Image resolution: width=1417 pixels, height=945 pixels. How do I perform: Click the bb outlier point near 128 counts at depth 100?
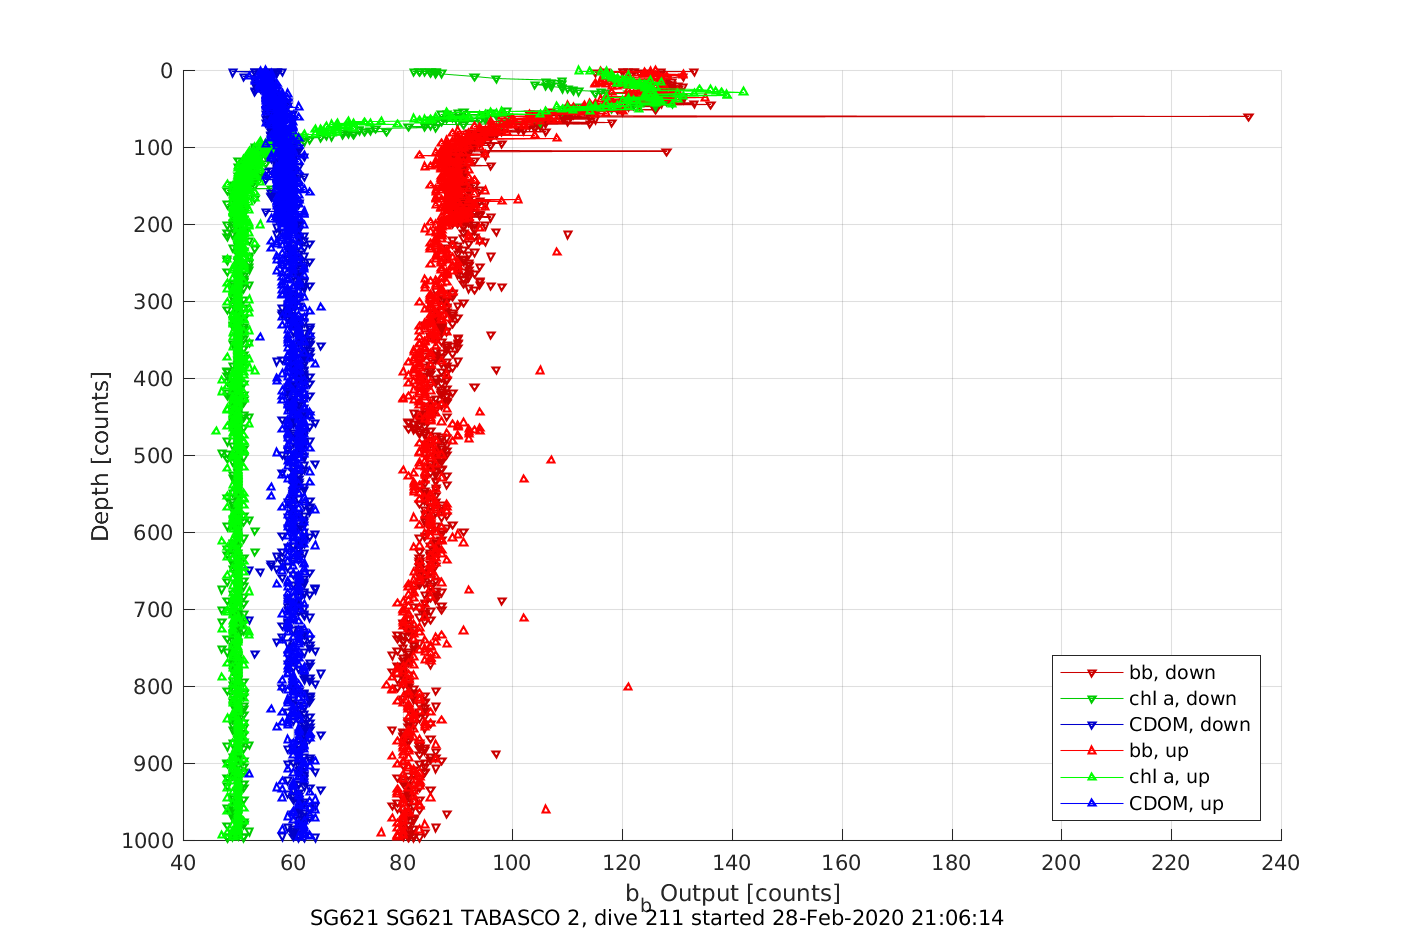[x=667, y=152]
